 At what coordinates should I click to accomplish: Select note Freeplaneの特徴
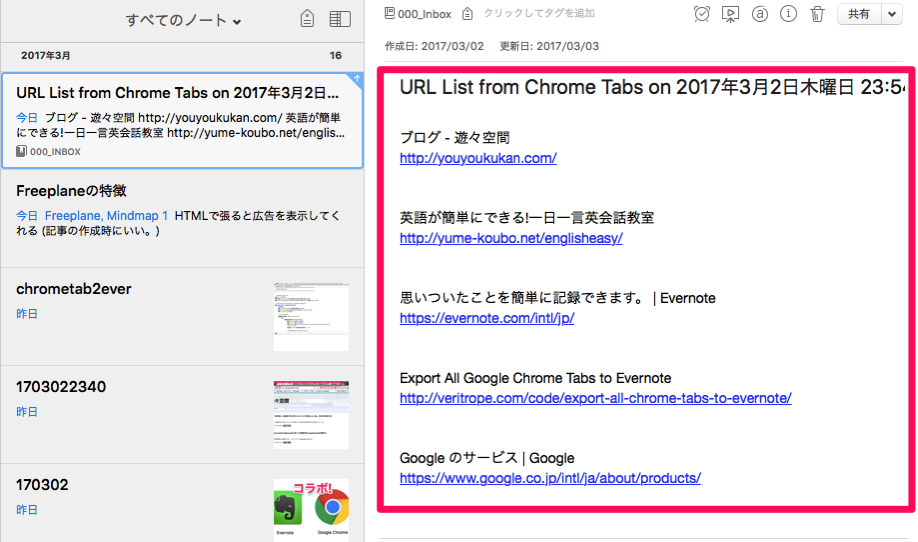(x=182, y=218)
